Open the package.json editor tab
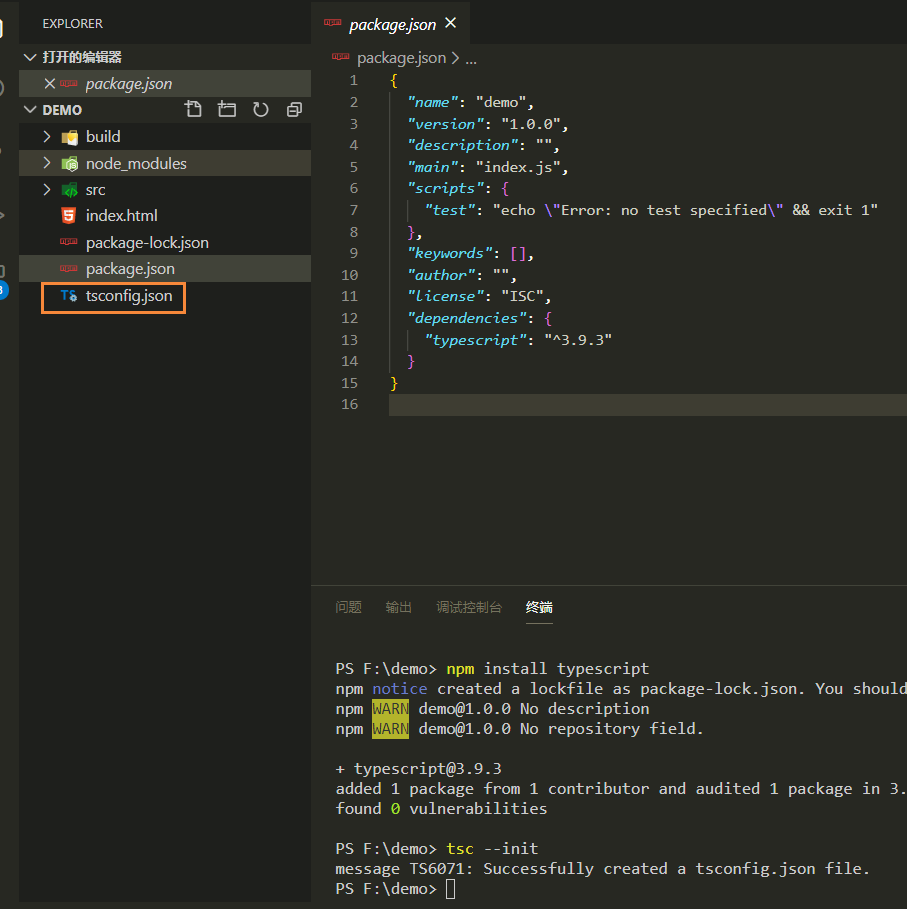Viewport: 907px width, 909px height. (391, 24)
